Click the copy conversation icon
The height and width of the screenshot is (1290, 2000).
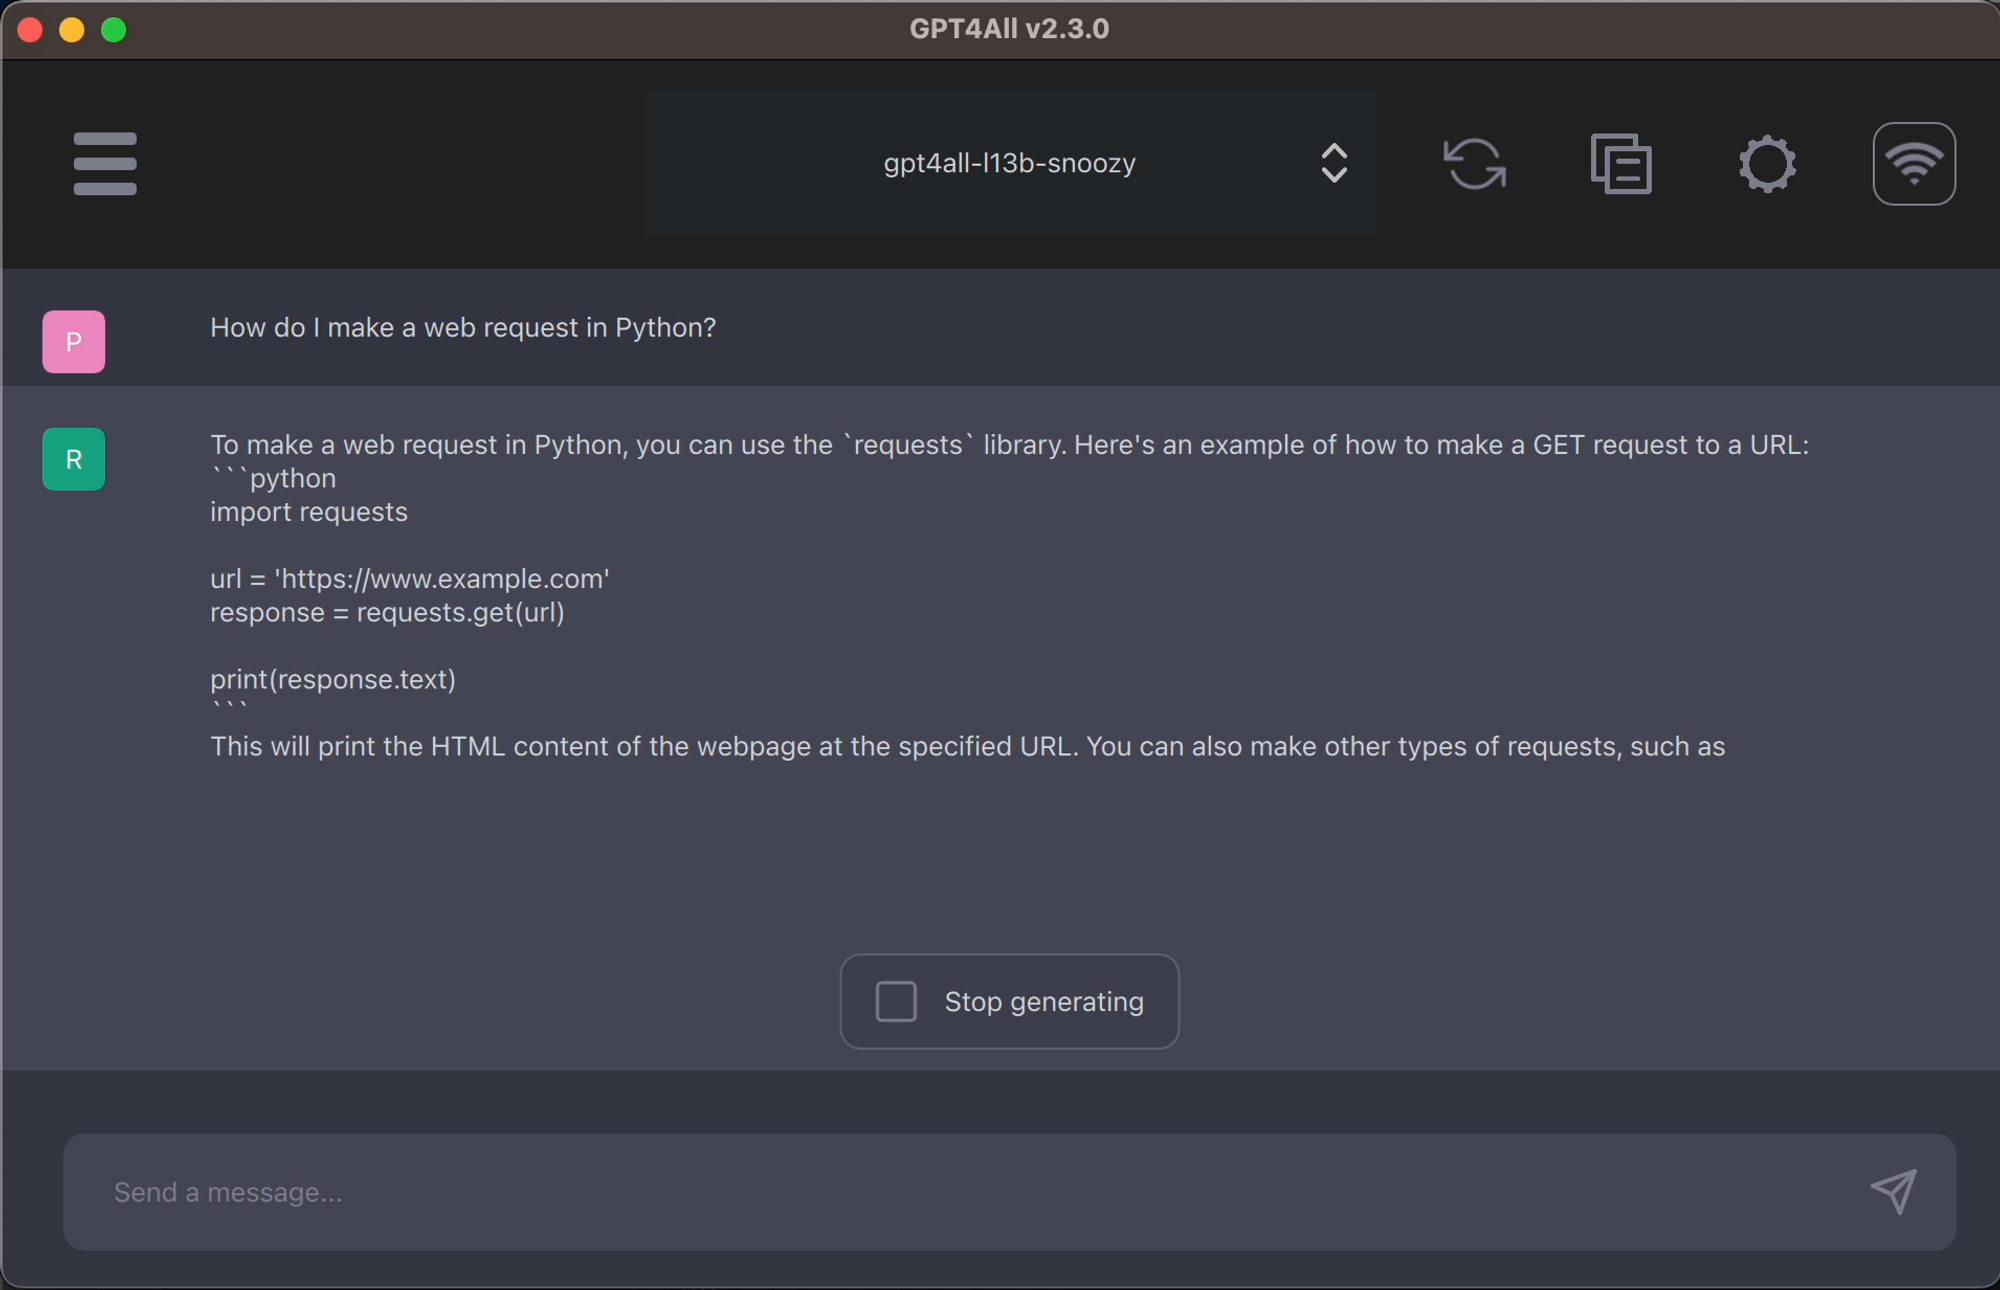pyautogui.click(x=1621, y=163)
